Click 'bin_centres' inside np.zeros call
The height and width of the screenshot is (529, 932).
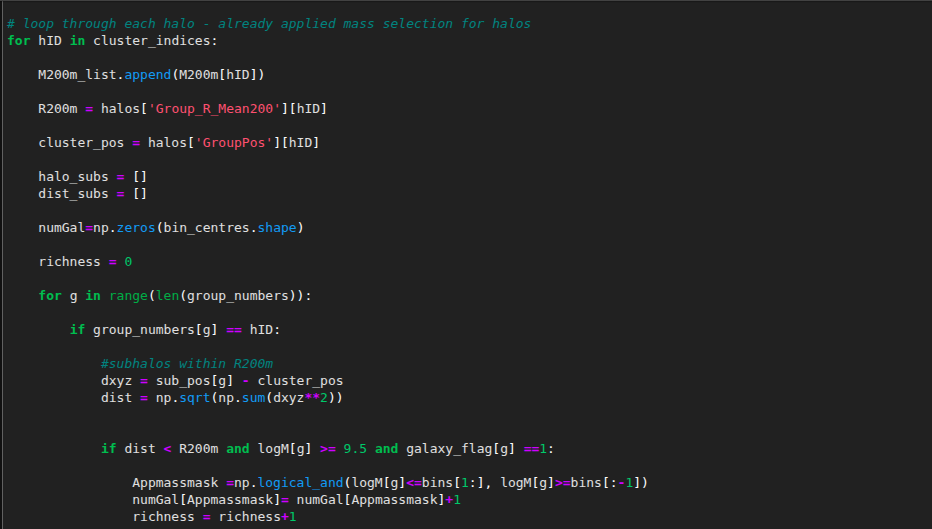(x=206, y=228)
